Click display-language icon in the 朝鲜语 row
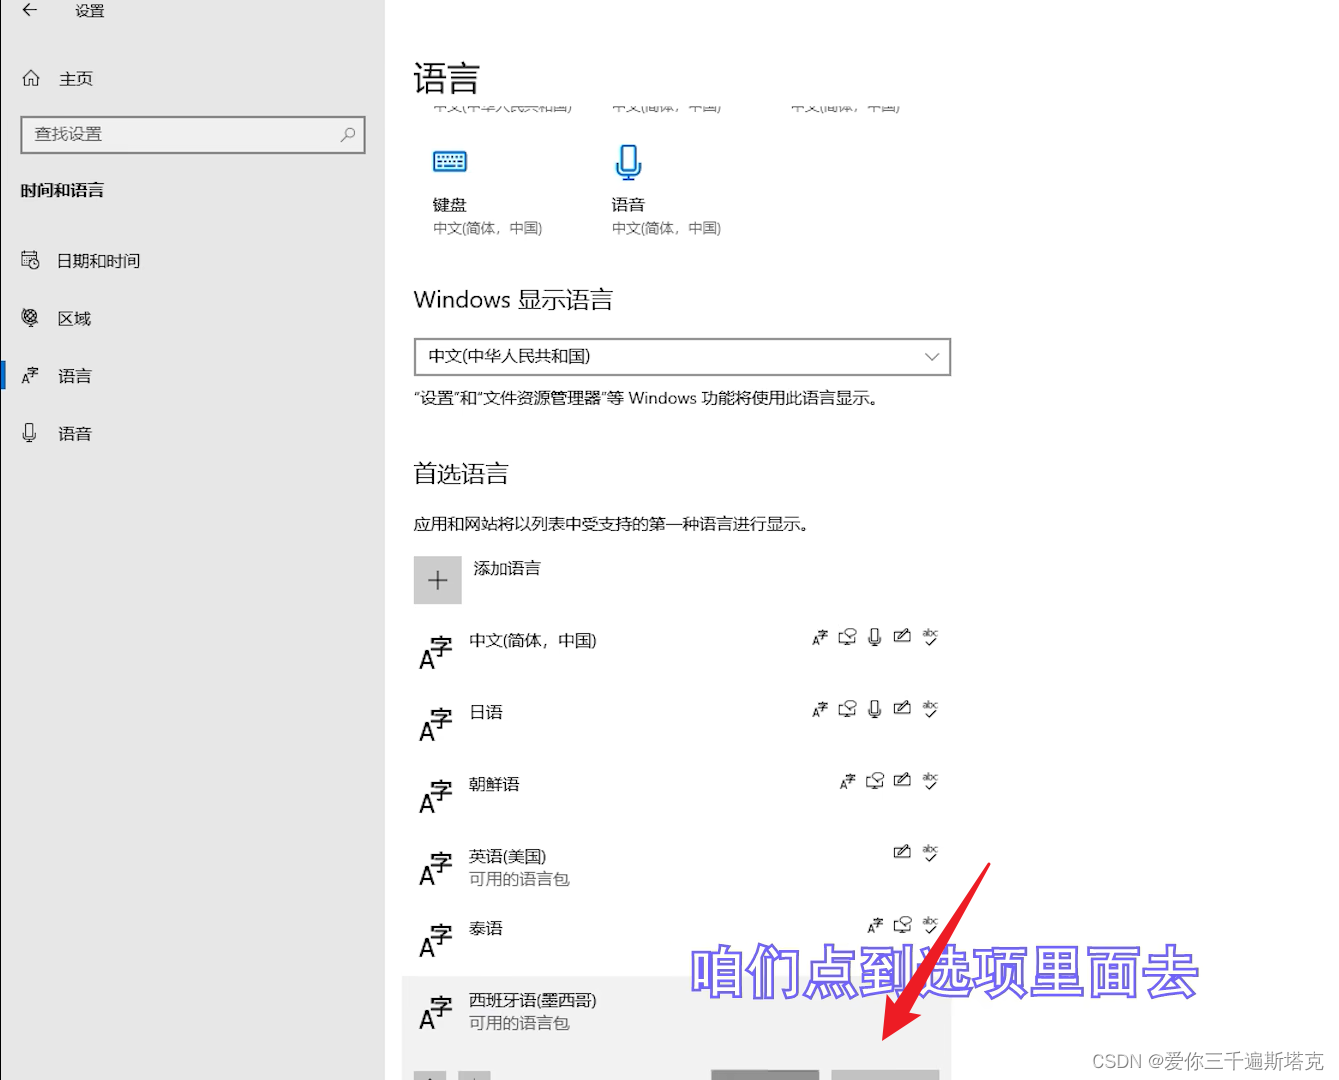 tap(847, 781)
